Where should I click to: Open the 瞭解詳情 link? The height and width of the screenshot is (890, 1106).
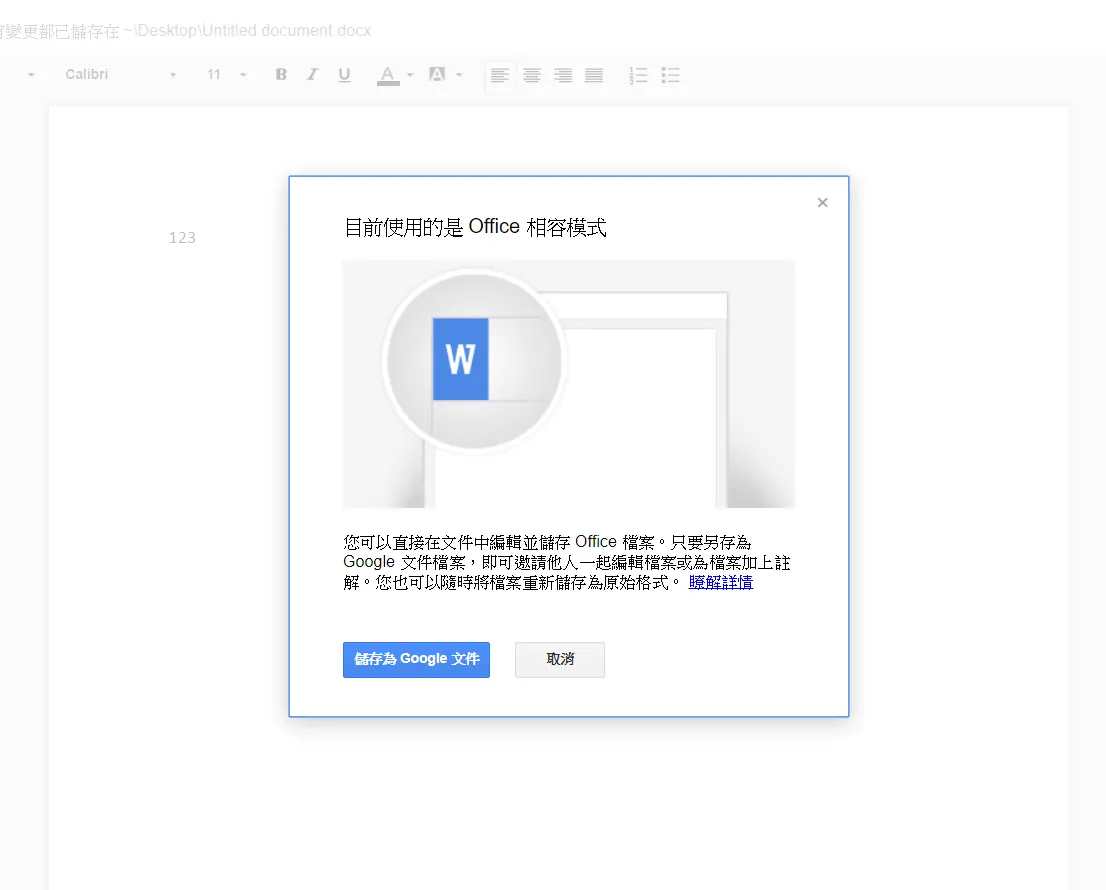coord(721,583)
